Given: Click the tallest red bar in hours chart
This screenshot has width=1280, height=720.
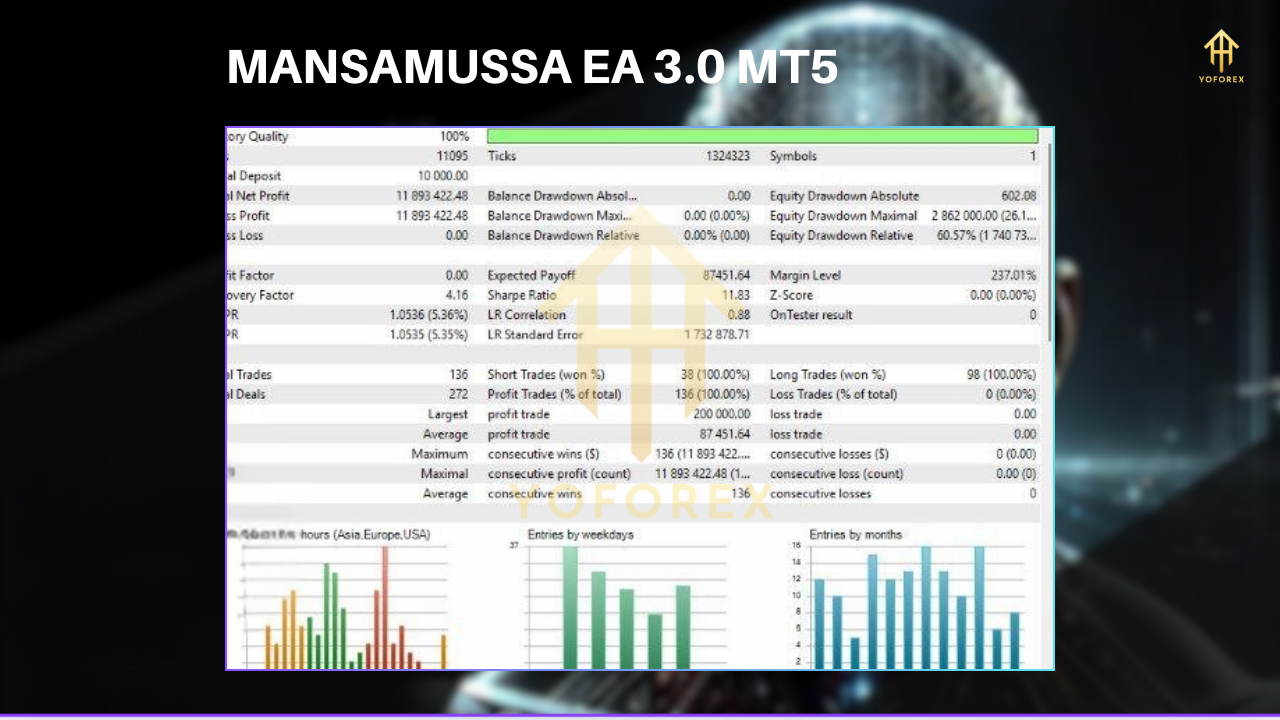Looking at the screenshot, I should [385, 610].
